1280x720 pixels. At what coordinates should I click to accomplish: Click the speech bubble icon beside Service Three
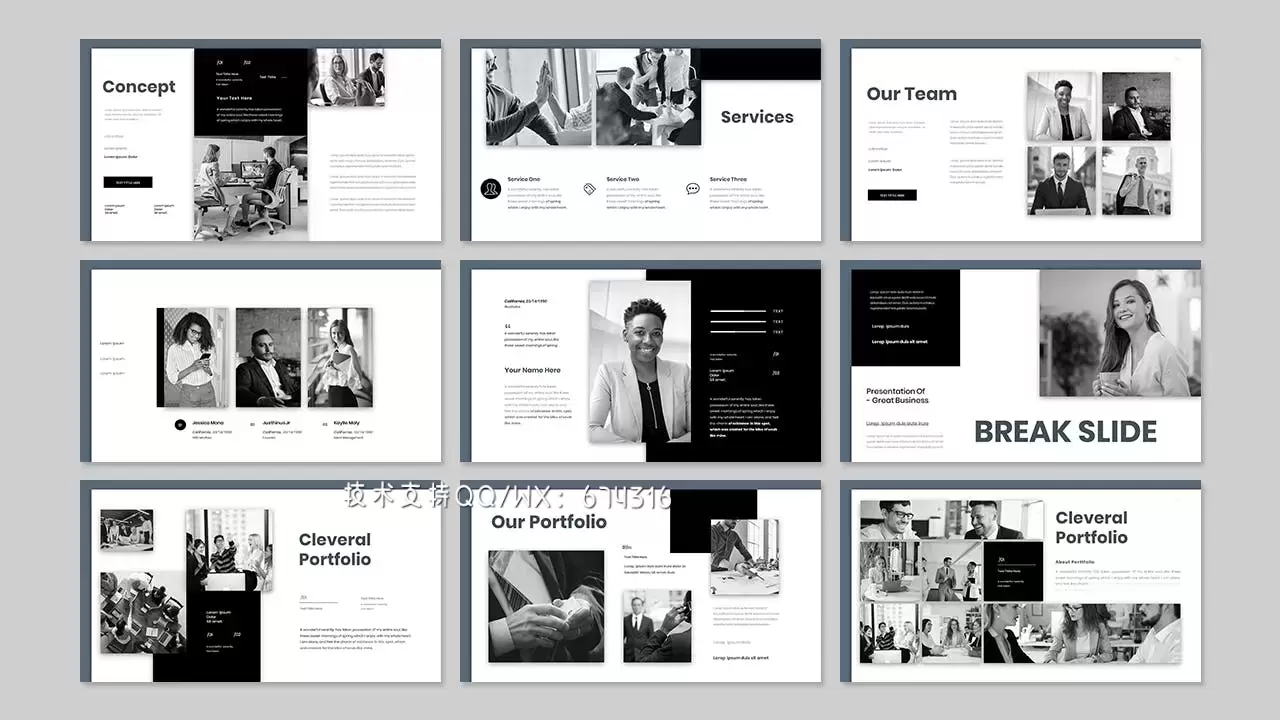coord(693,188)
